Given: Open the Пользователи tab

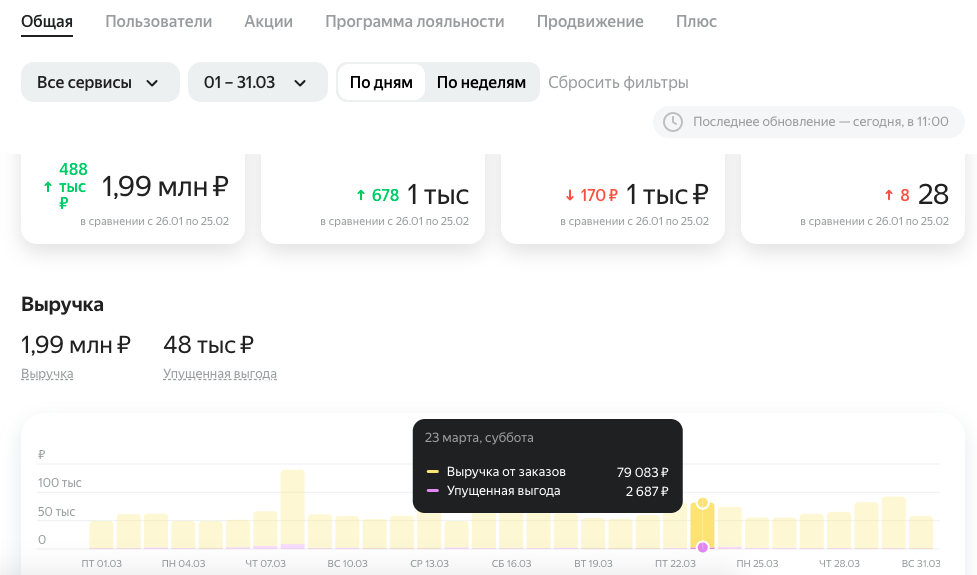Looking at the screenshot, I should (x=158, y=21).
